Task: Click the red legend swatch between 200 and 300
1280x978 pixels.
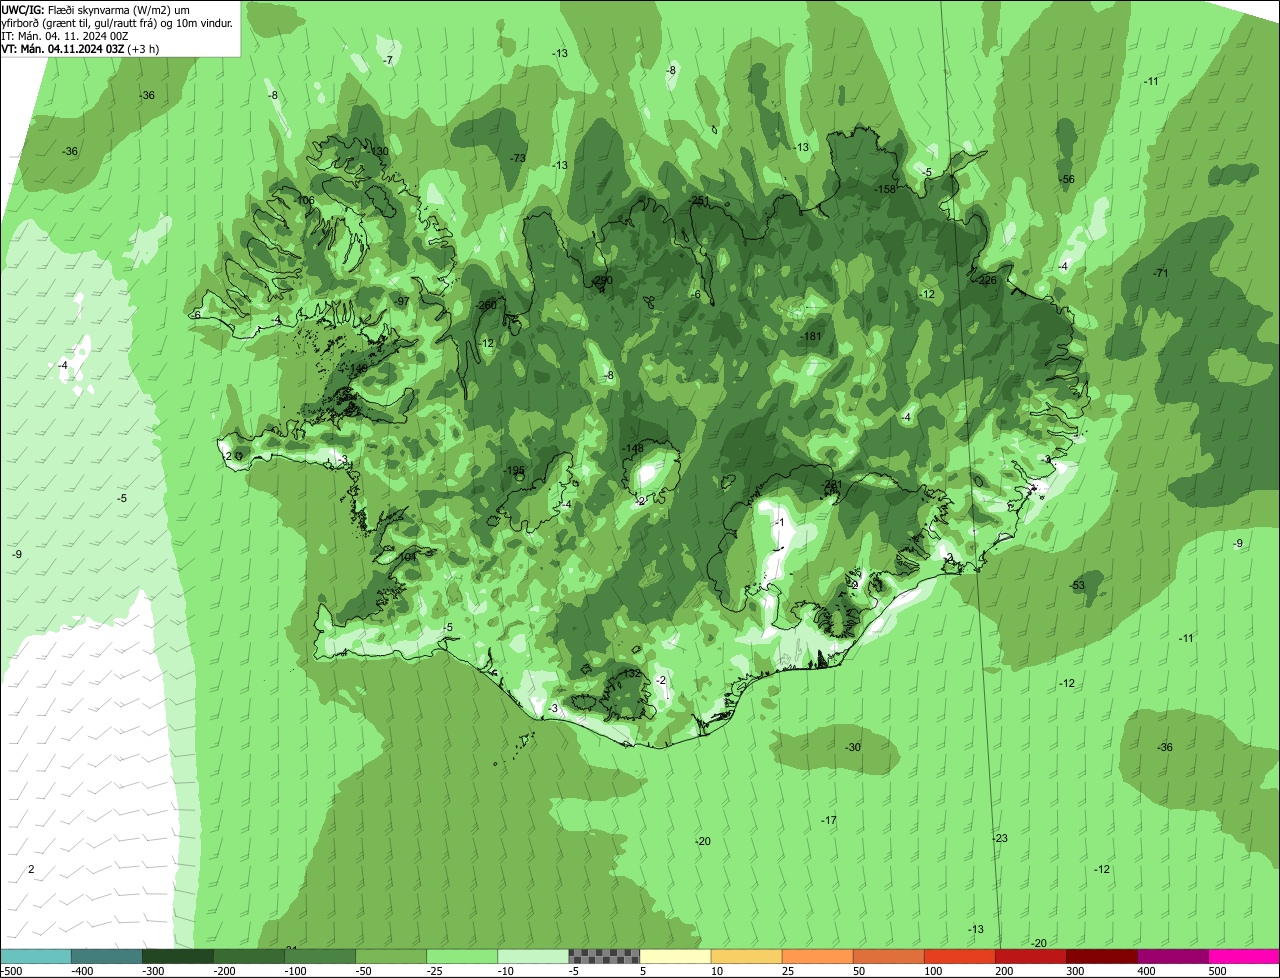Action: pyautogui.click(x=1030, y=956)
